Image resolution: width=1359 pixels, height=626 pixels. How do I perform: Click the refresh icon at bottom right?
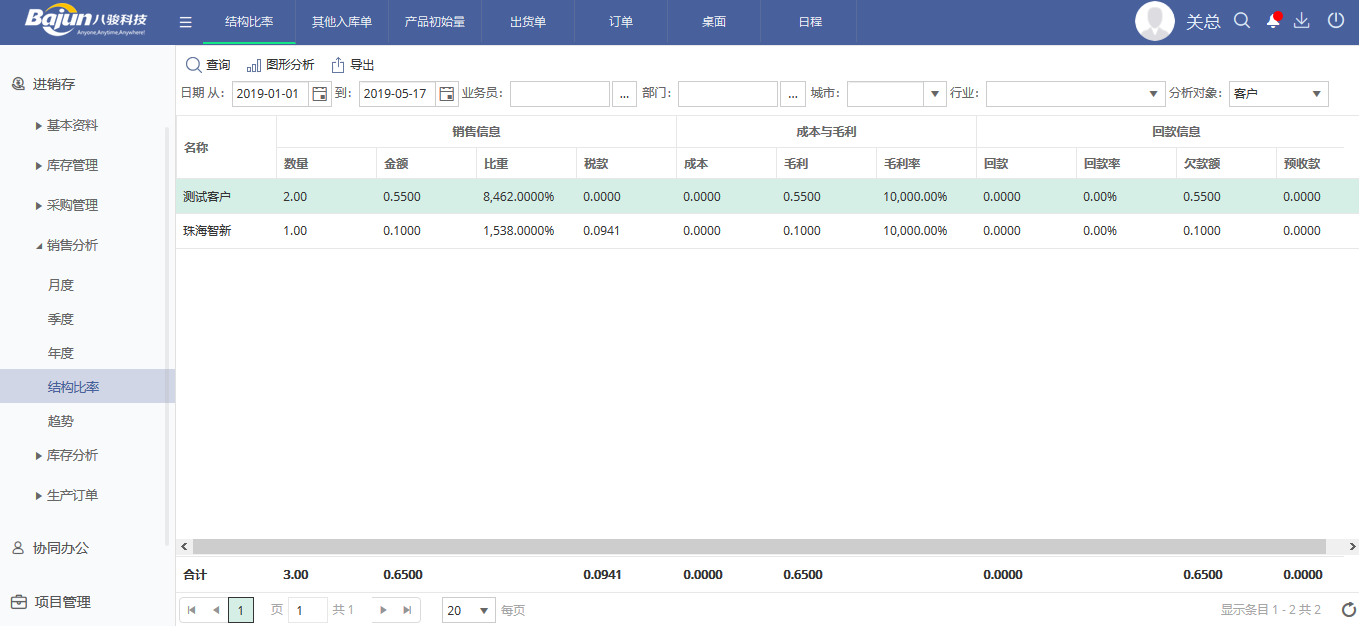click(x=1349, y=610)
